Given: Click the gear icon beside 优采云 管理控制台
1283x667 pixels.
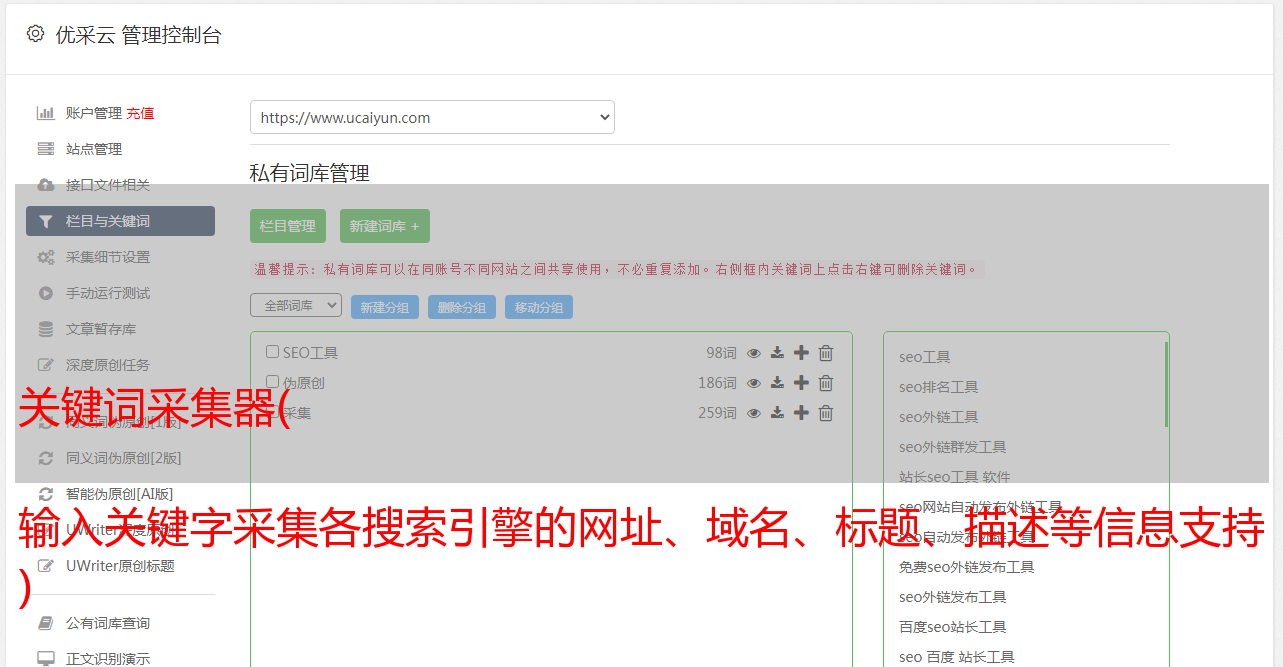Looking at the screenshot, I should coord(36,34).
